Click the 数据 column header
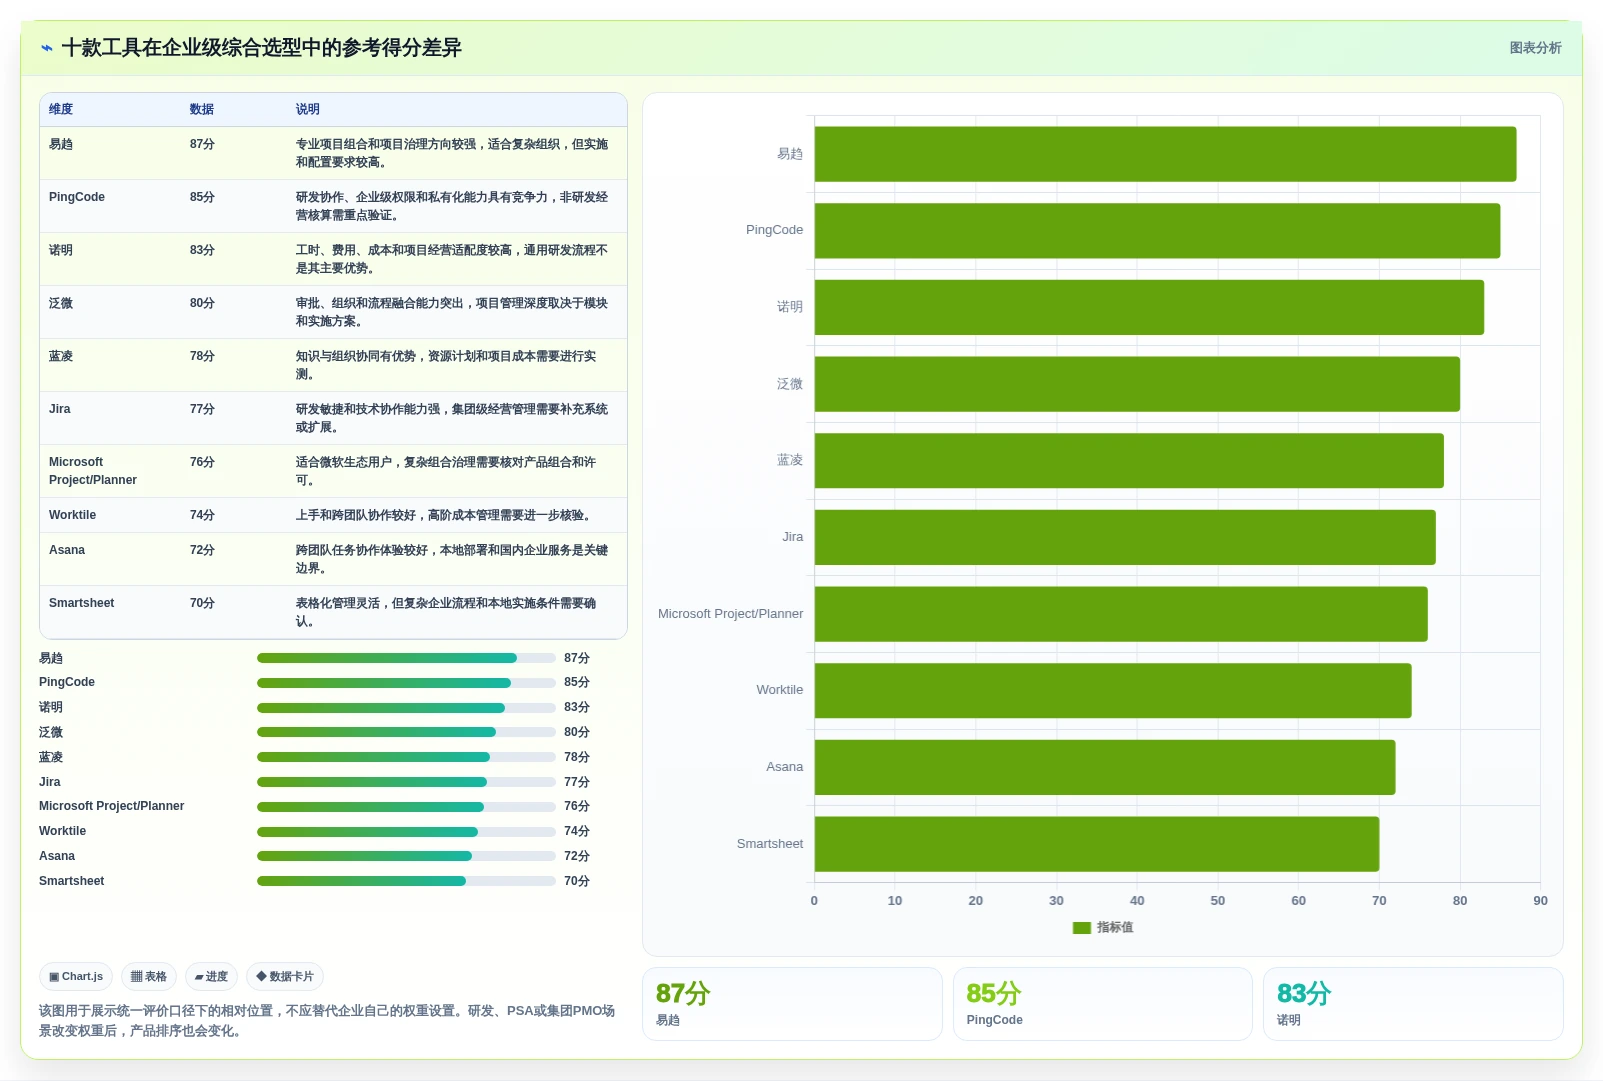The image size is (1603, 1081). 202,110
